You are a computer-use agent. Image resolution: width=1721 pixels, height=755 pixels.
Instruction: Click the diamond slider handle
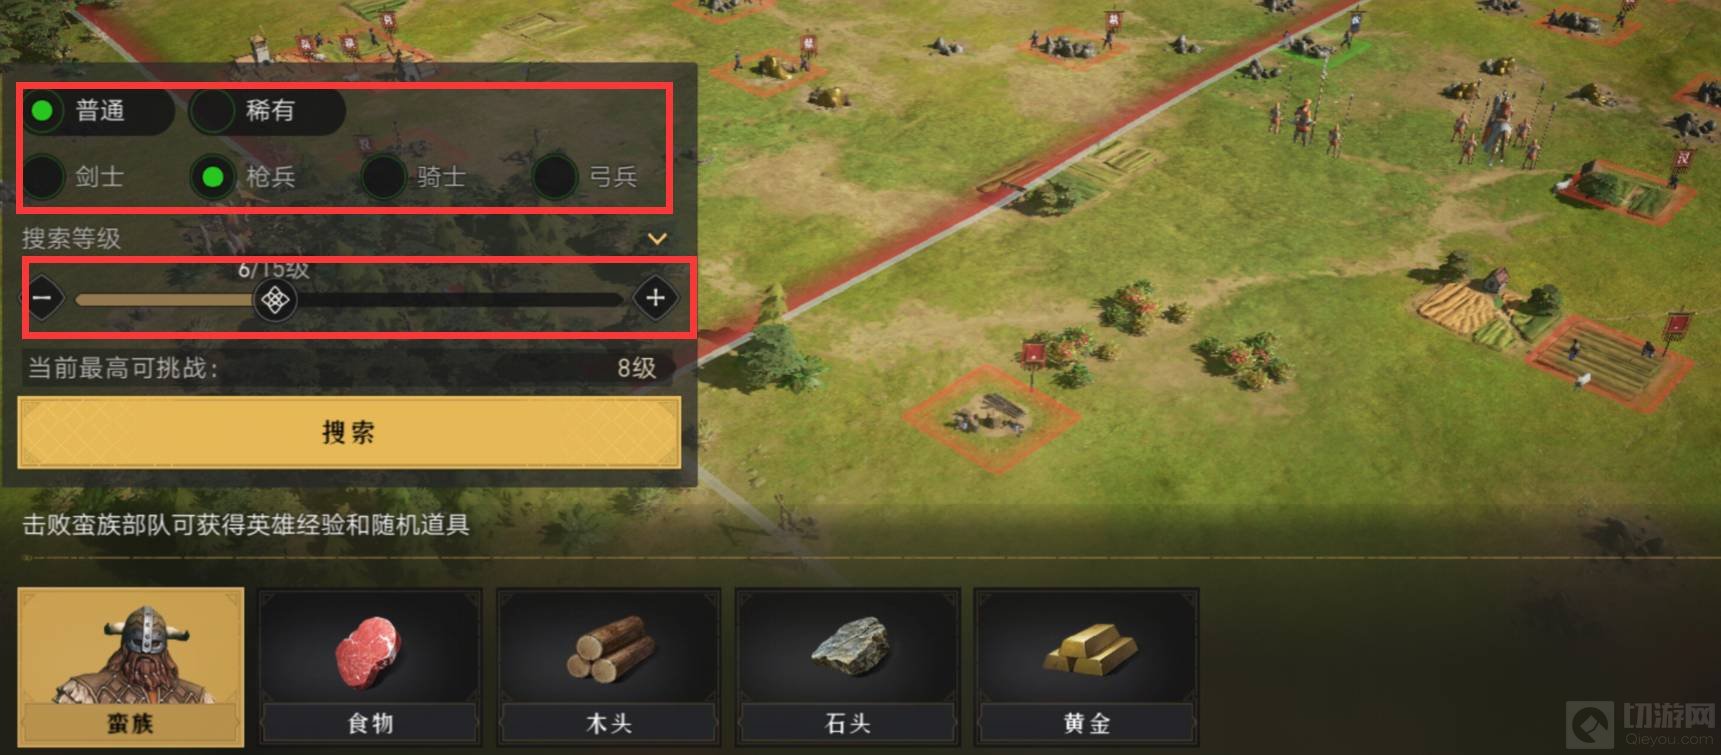tap(275, 299)
